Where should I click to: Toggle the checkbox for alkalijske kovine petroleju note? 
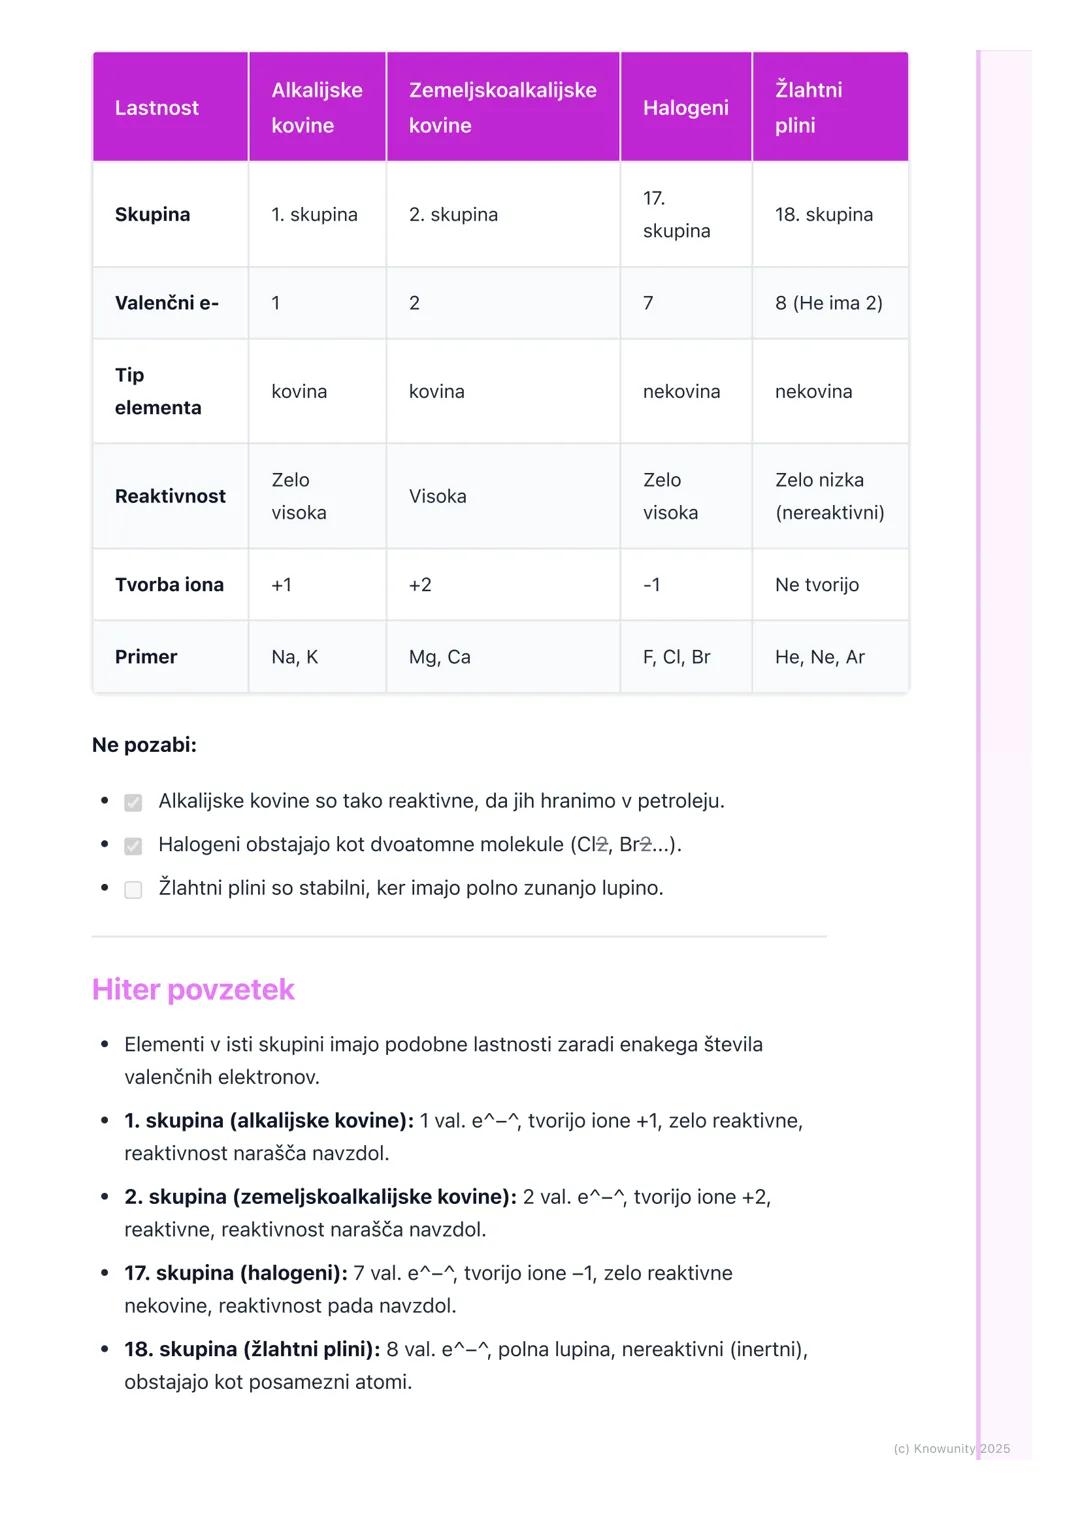pyautogui.click(x=133, y=802)
